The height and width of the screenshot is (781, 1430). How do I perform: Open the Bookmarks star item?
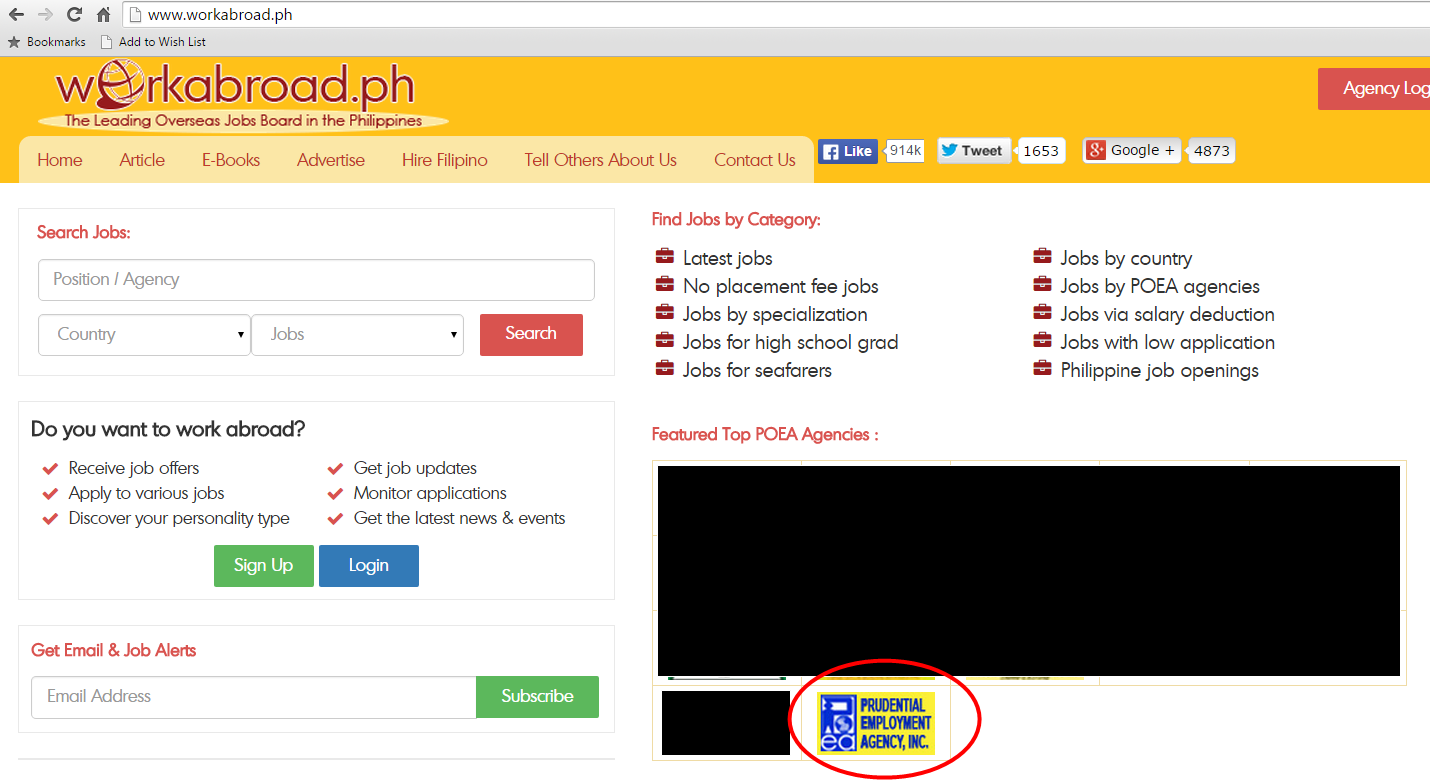coord(46,42)
